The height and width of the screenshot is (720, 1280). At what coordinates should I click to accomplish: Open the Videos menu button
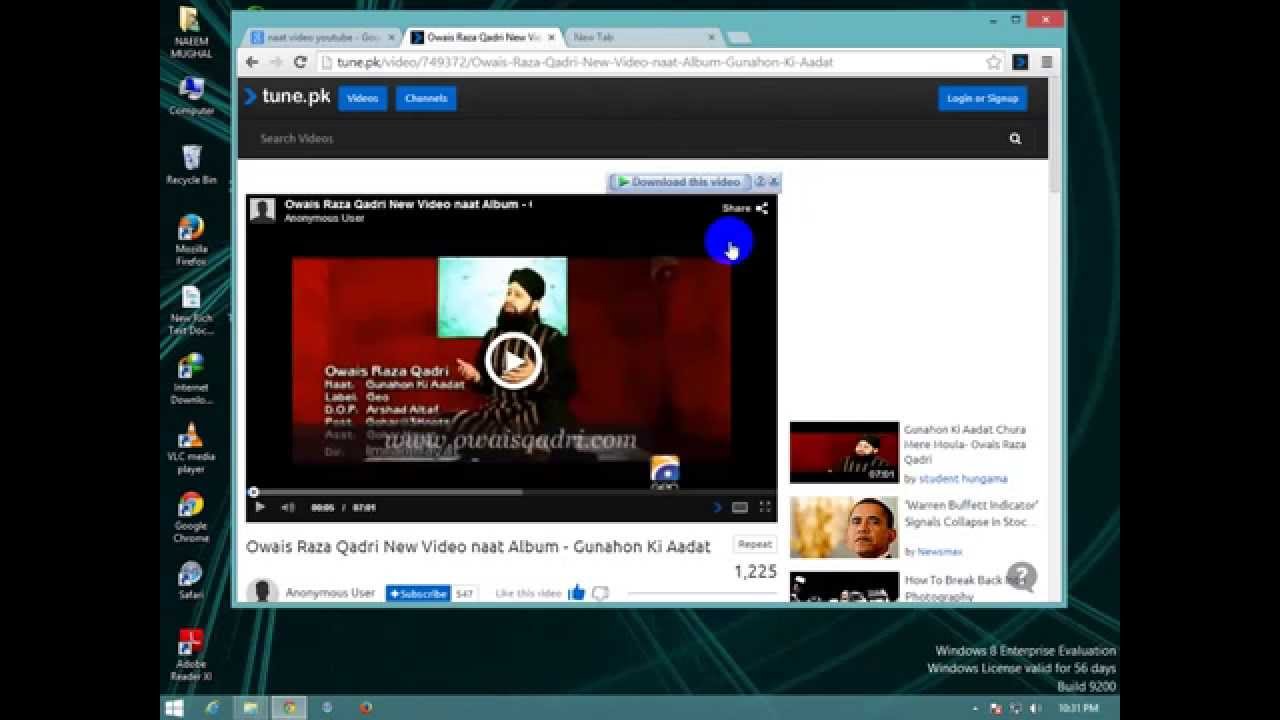pyautogui.click(x=362, y=98)
